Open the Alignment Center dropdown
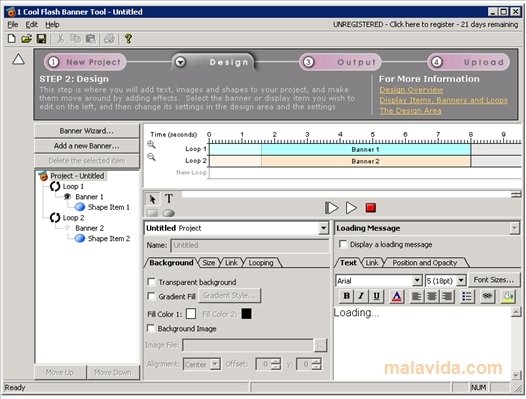The image size is (526, 399). tap(215, 364)
